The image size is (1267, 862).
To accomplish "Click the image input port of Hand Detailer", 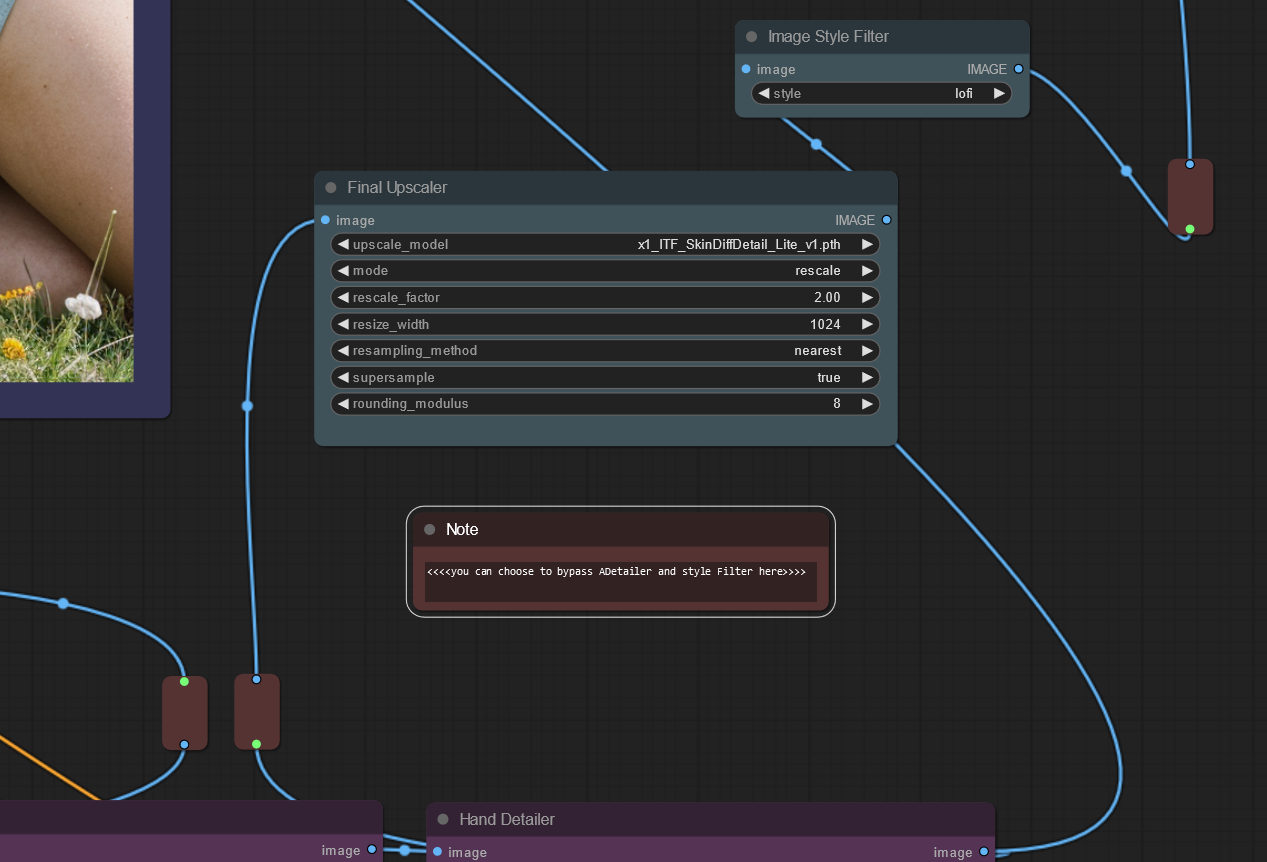I will point(438,852).
